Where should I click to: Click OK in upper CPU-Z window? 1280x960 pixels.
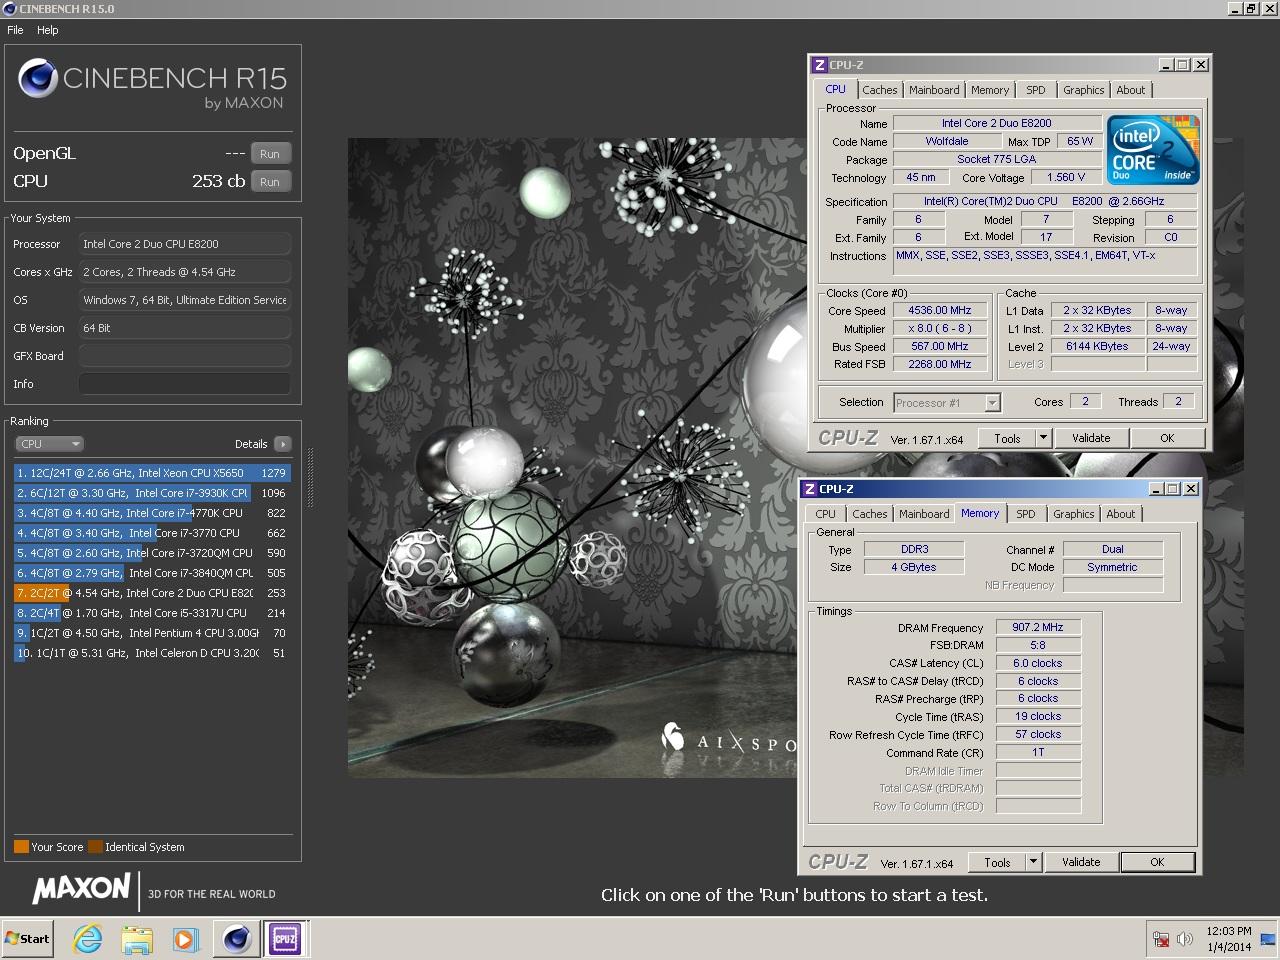point(1167,438)
